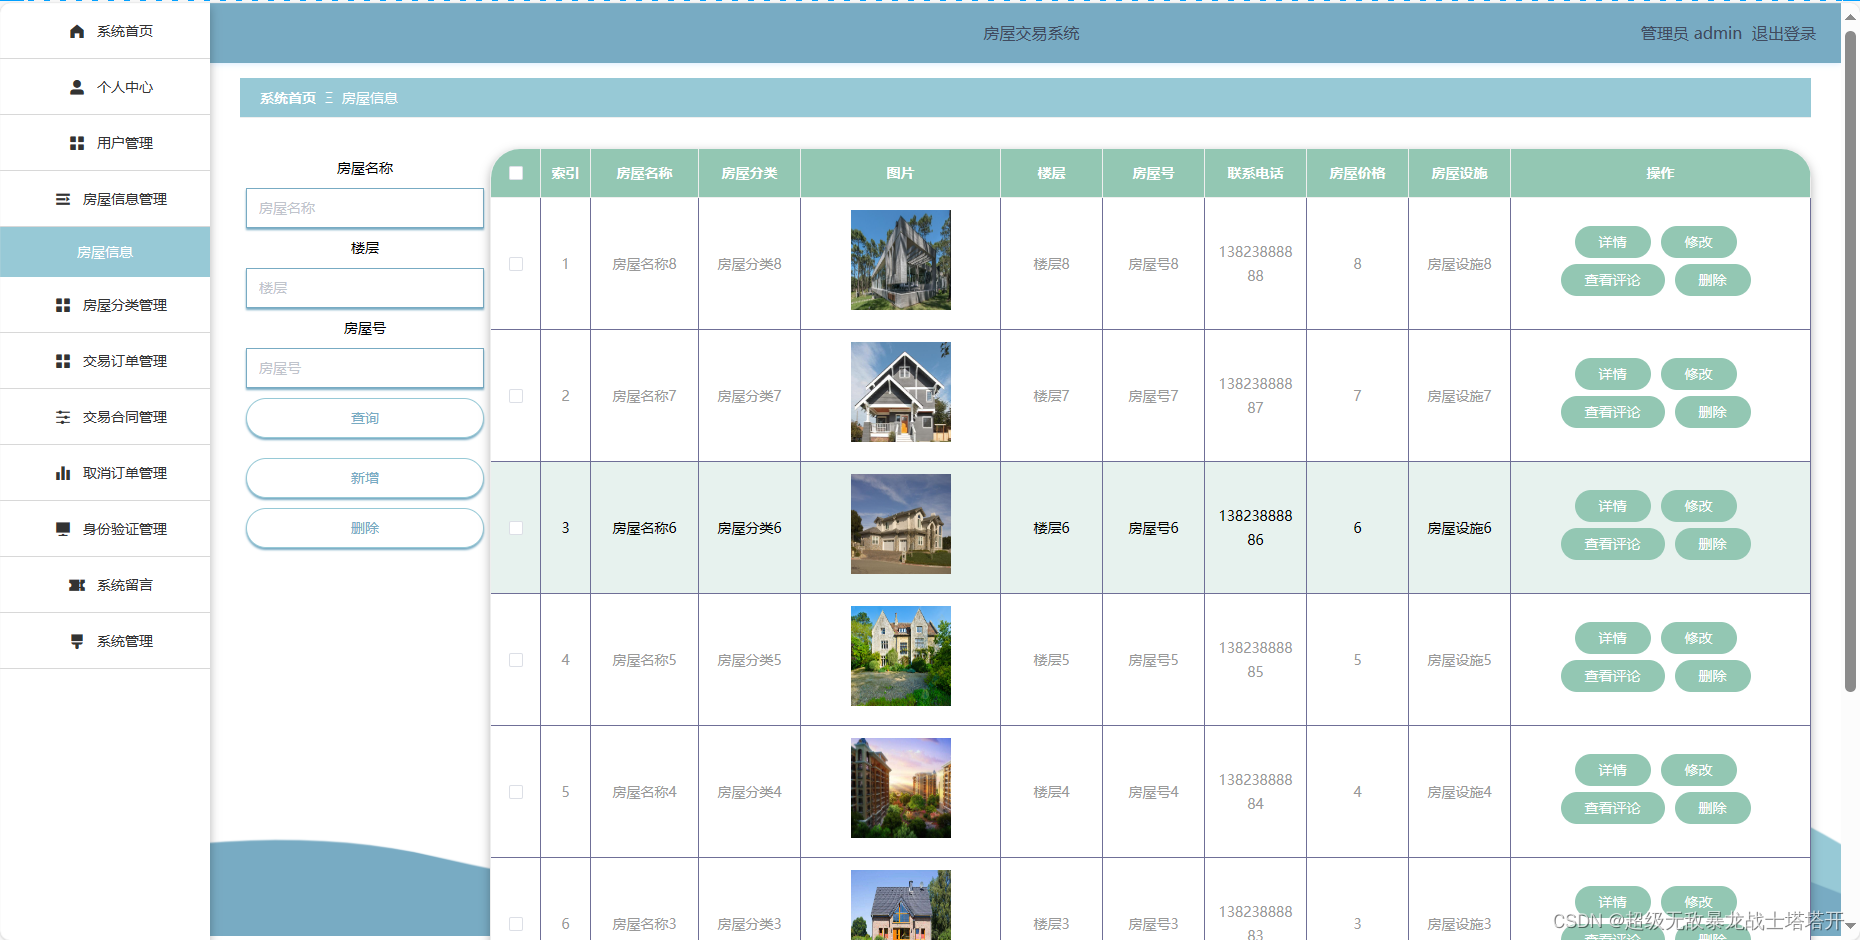The image size is (1860, 940).
Task: Click 查看评论 for 房屋名称7
Action: (1612, 412)
